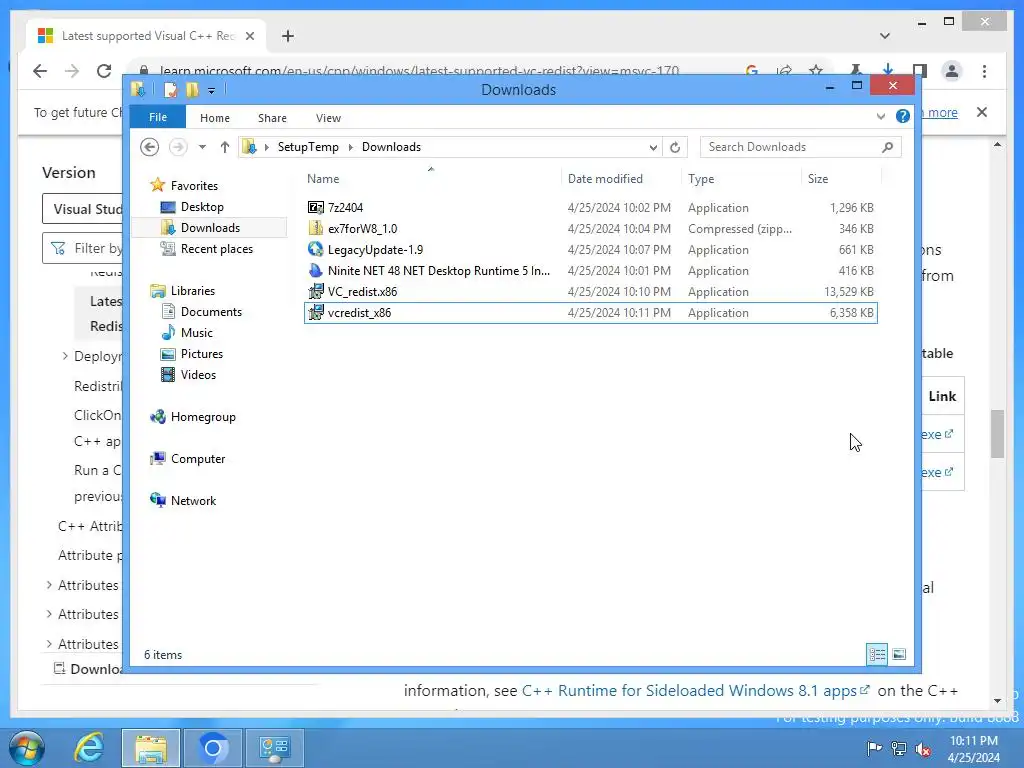Open Explorer help with question mark icon
Image resolution: width=1024 pixels, height=768 pixels.
click(903, 116)
